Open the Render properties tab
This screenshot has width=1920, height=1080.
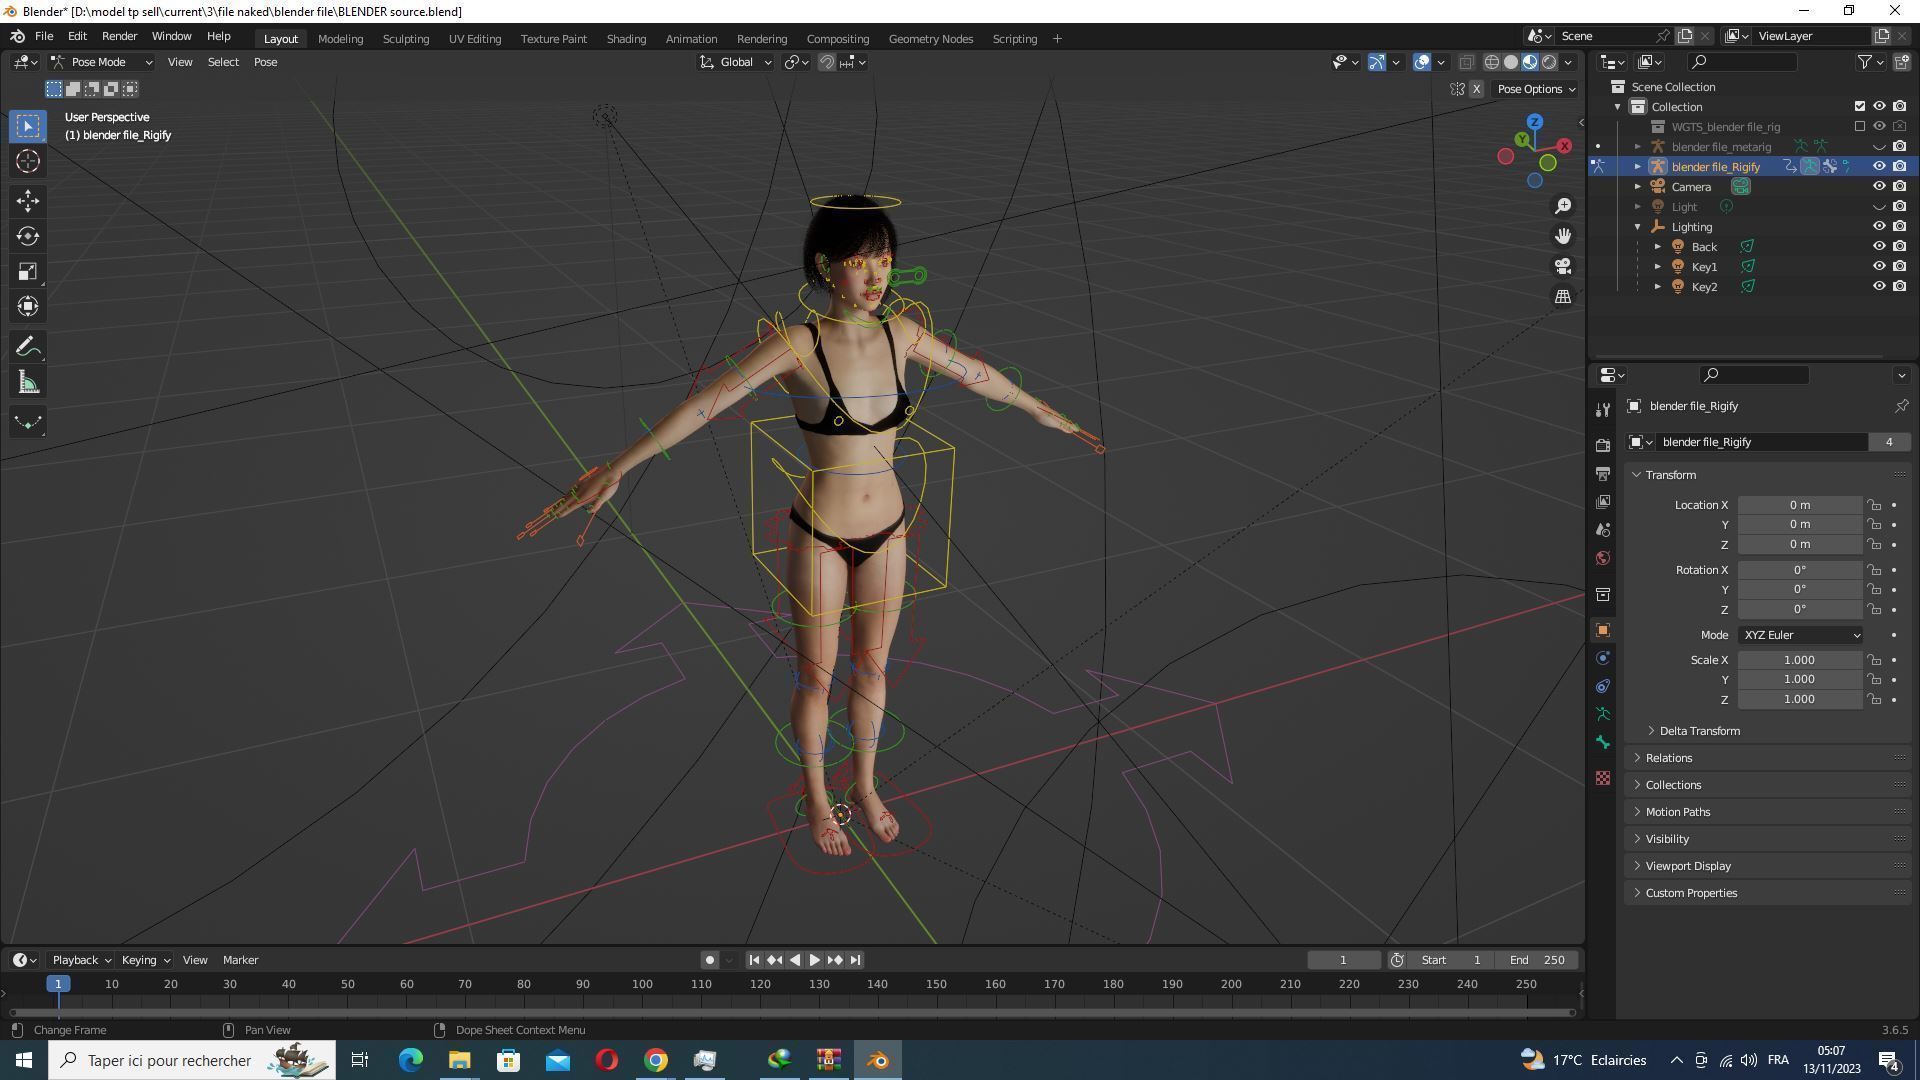(x=1603, y=445)
